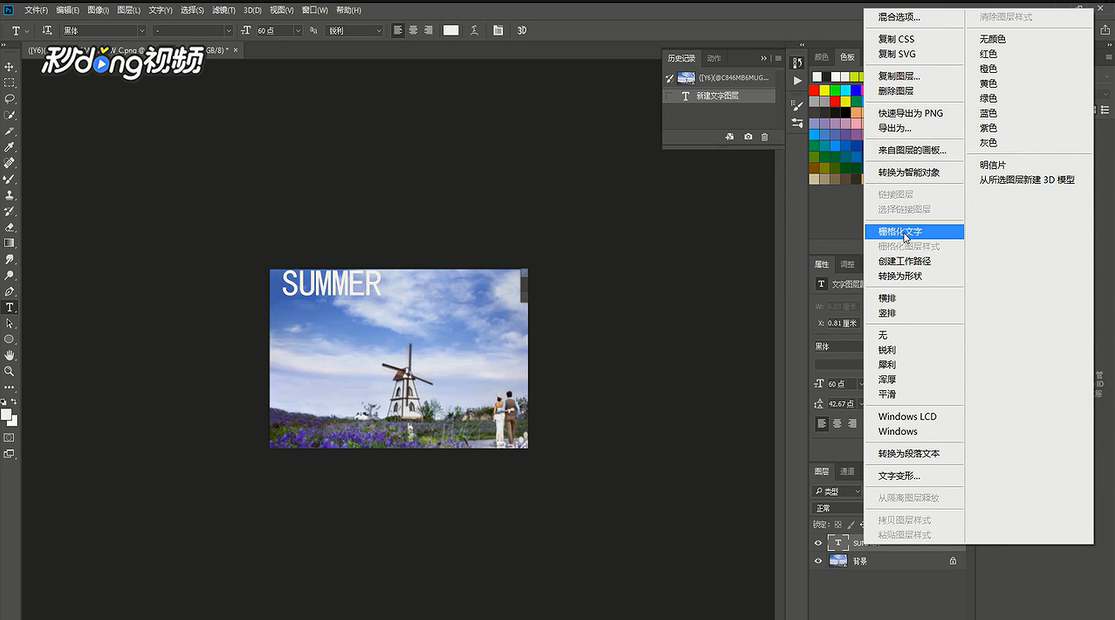Open brush settings icon in dock
The image size is (1115, 620).
797,106
